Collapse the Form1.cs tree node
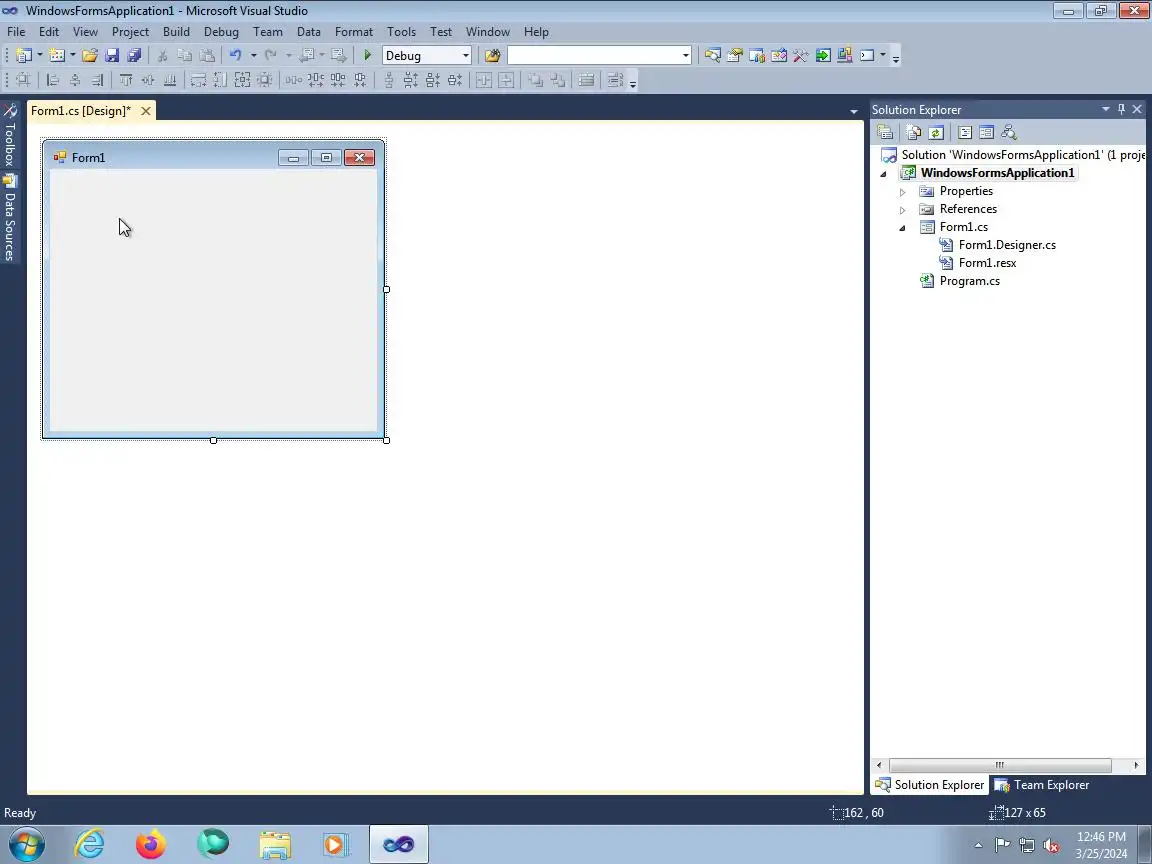The image size is (1152, 864). point(903,228)
